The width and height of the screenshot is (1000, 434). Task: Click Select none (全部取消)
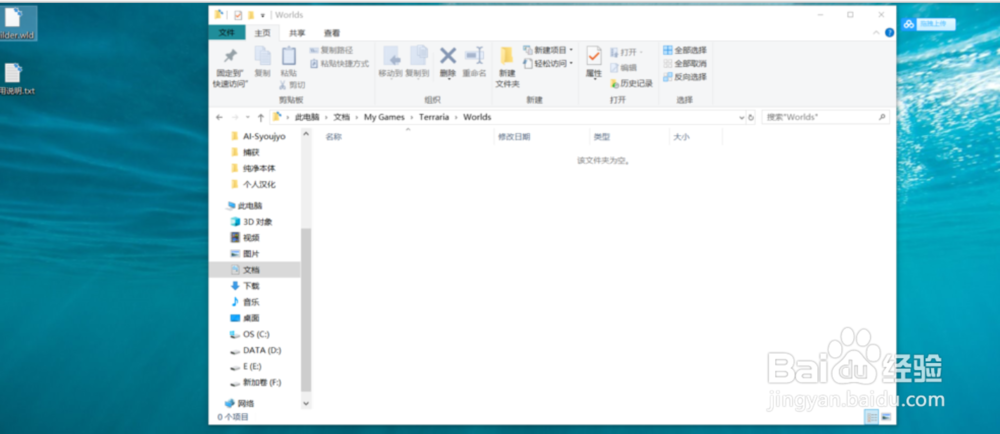684,63
